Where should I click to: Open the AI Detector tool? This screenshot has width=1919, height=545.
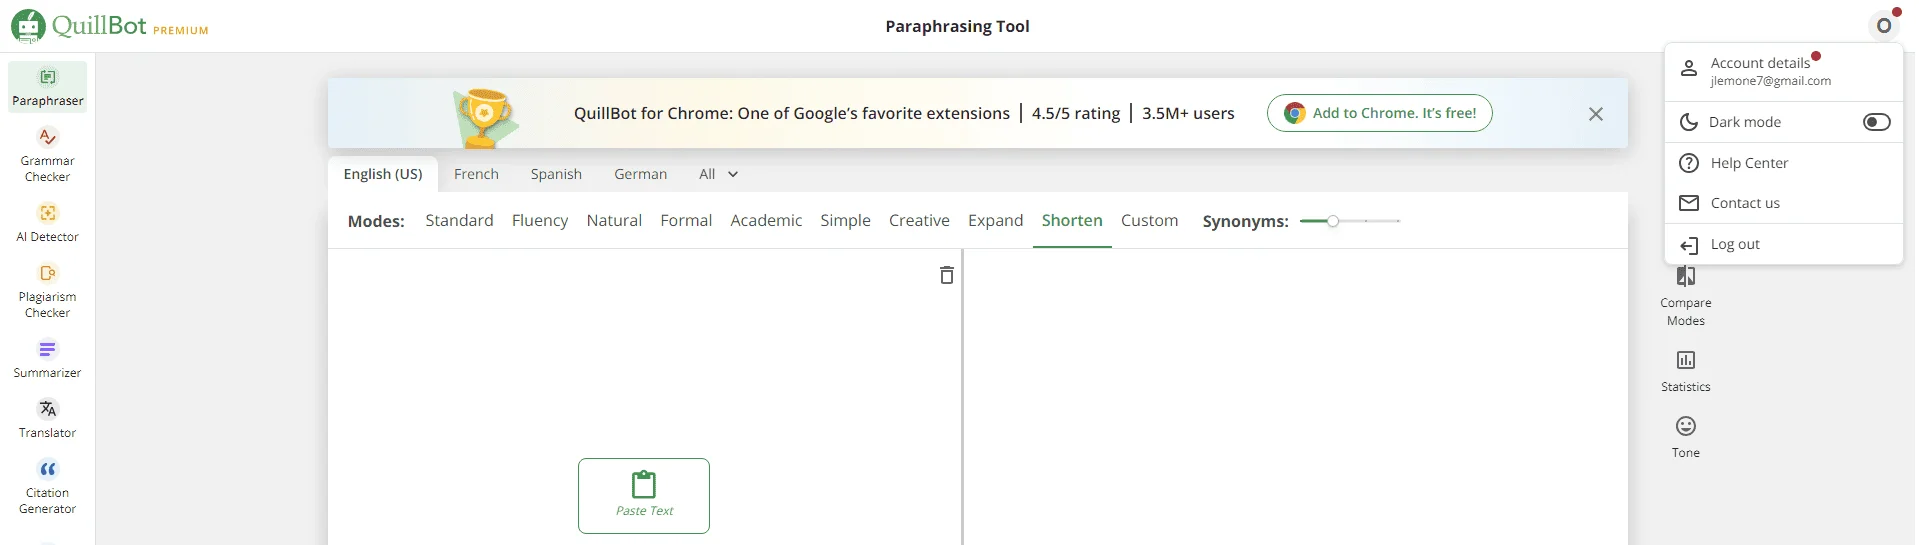pos(47,223)
